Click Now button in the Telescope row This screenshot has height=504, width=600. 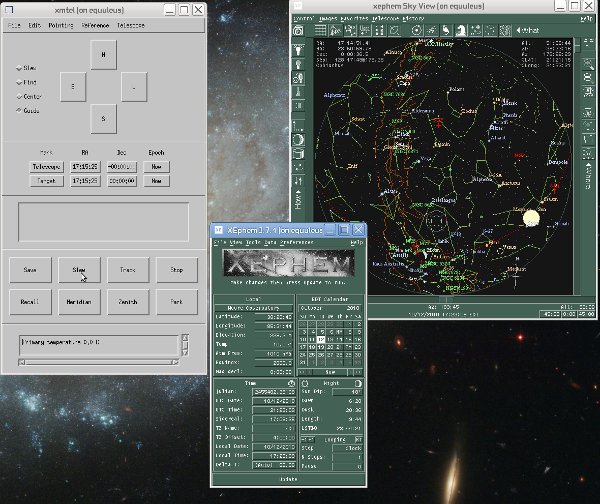click(157, 166)
